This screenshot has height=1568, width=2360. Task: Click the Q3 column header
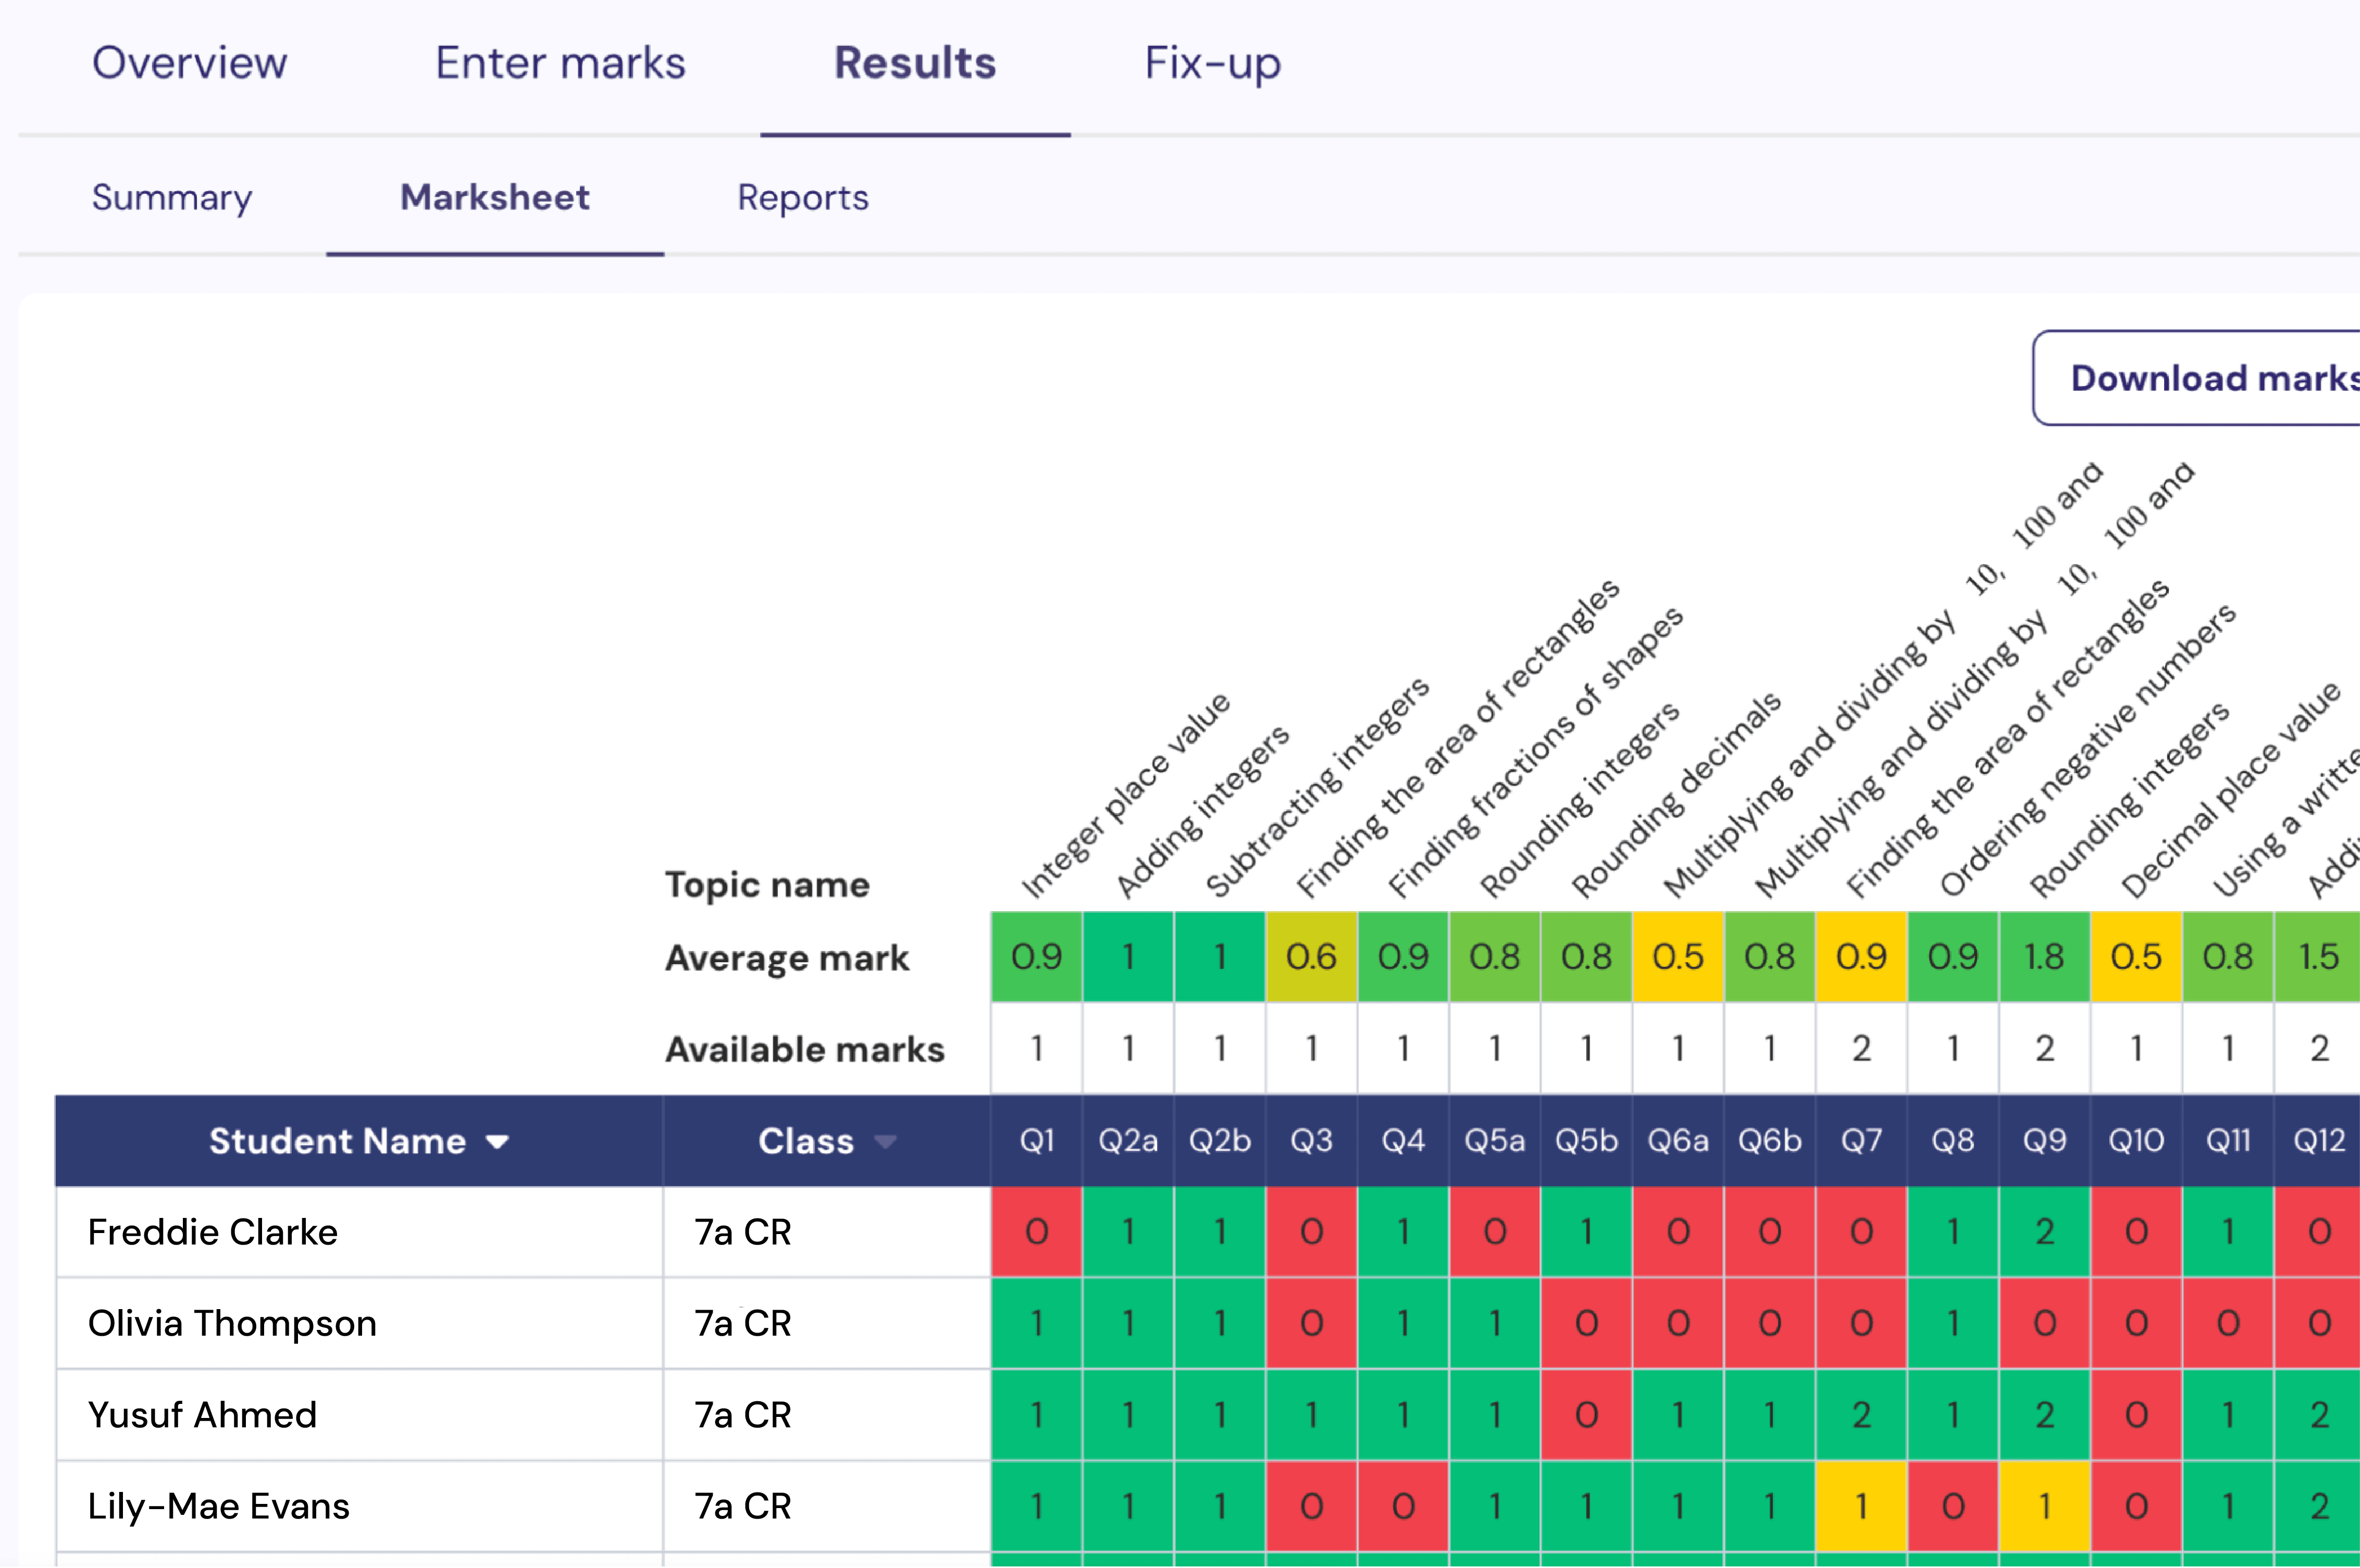[1311, 1141]
